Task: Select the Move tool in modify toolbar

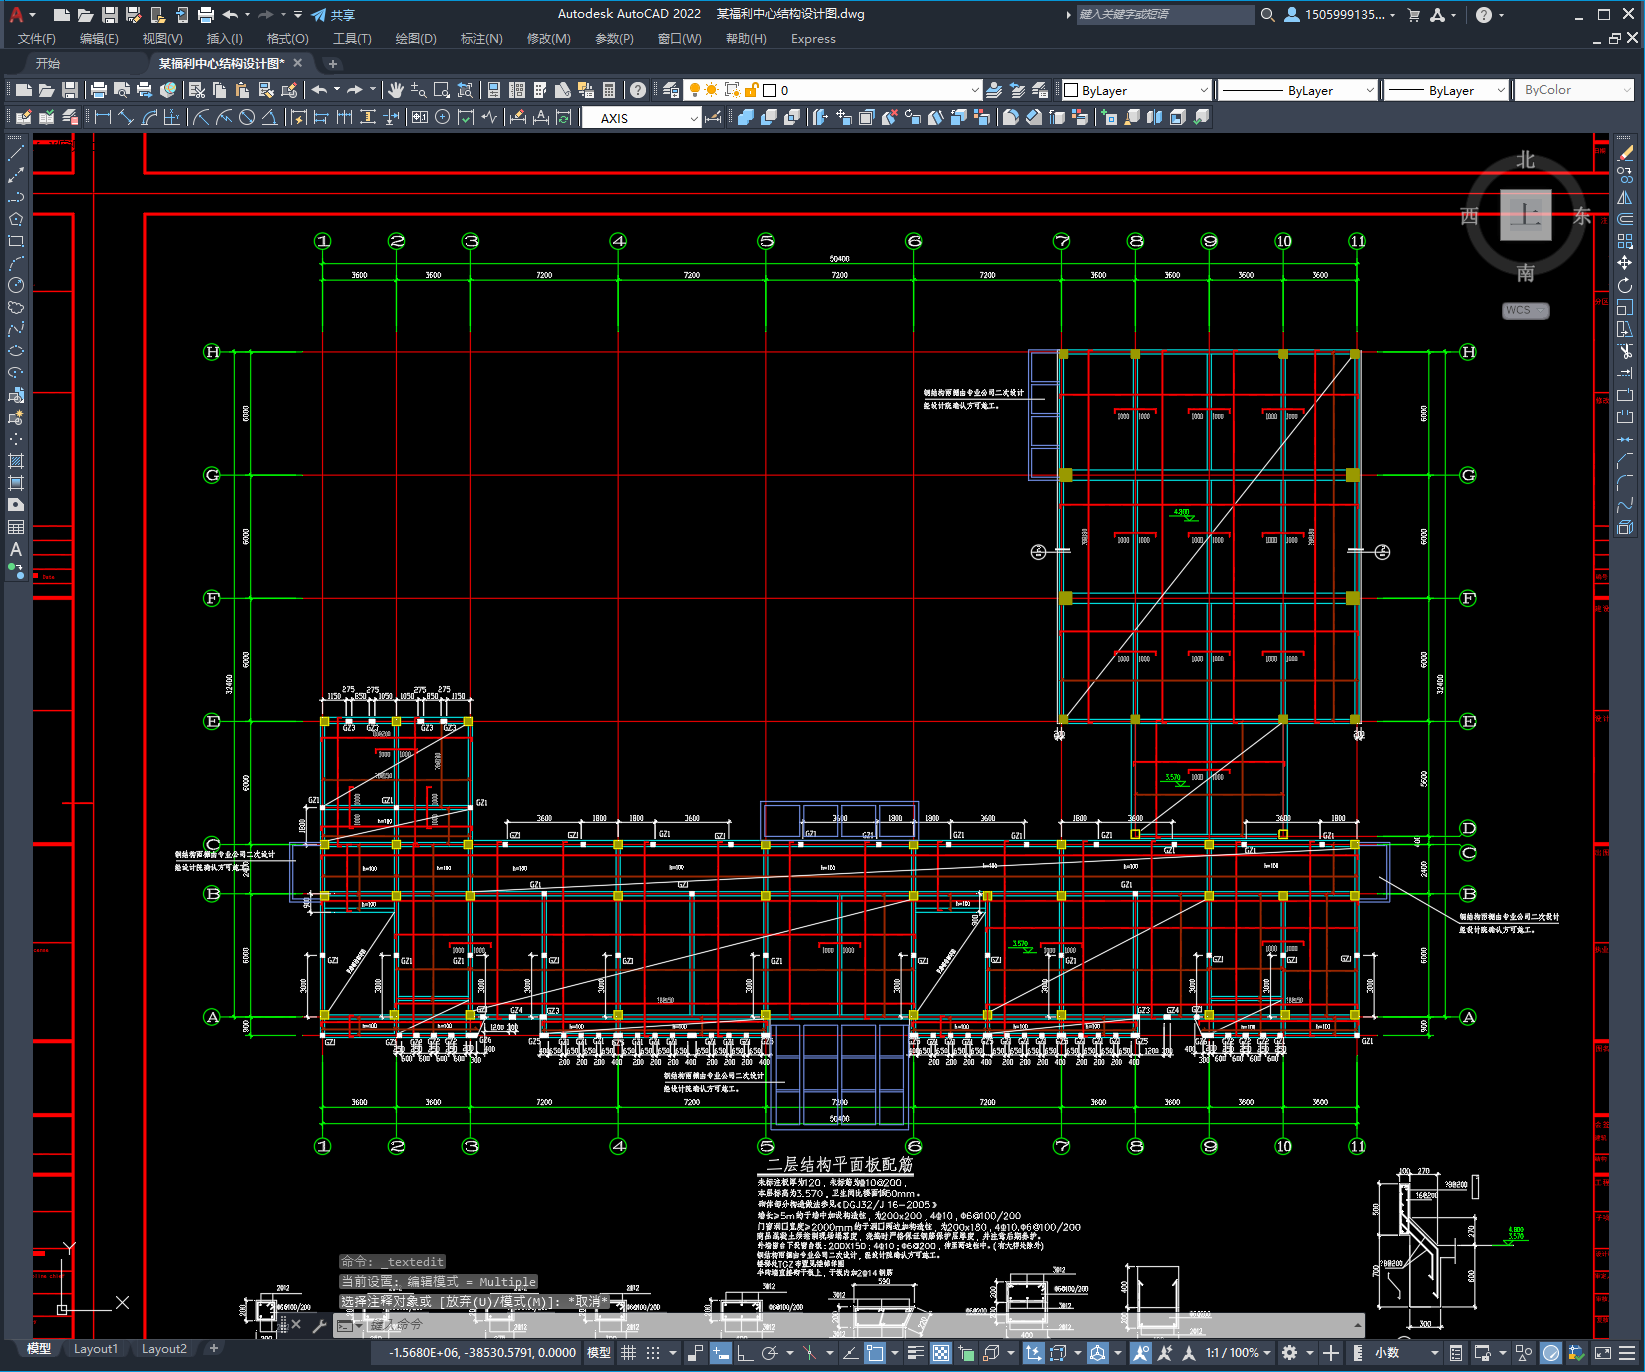Action: 1625,263
